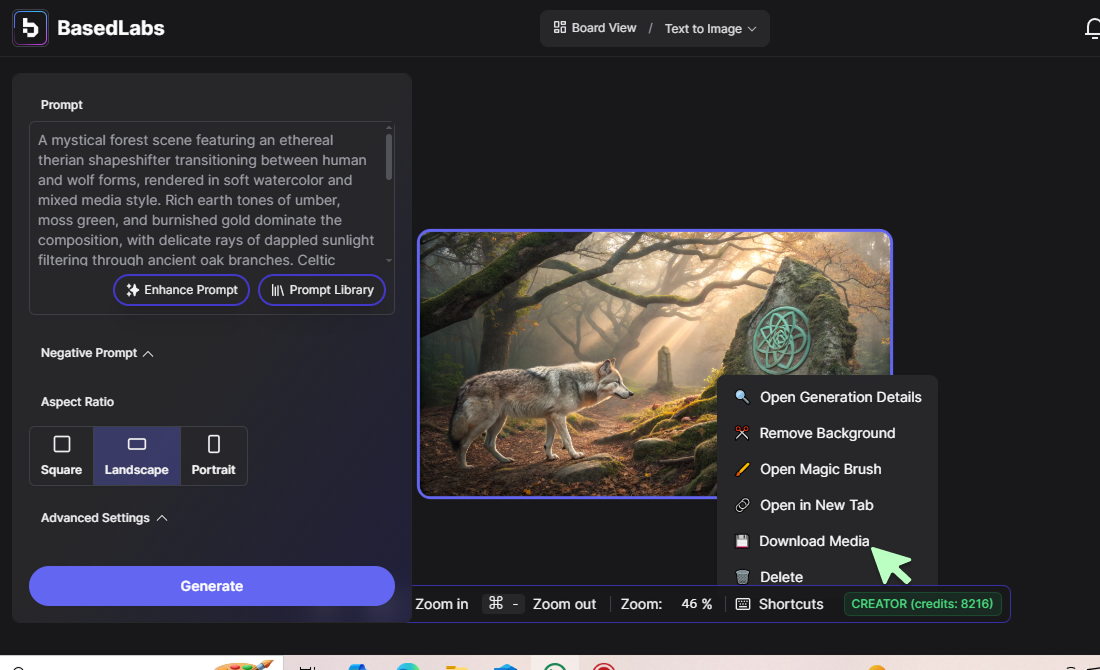This screenshot has height=670, width=1100.
Task: Open the Text to Image dropdown
Action: (x=711, y=29)
